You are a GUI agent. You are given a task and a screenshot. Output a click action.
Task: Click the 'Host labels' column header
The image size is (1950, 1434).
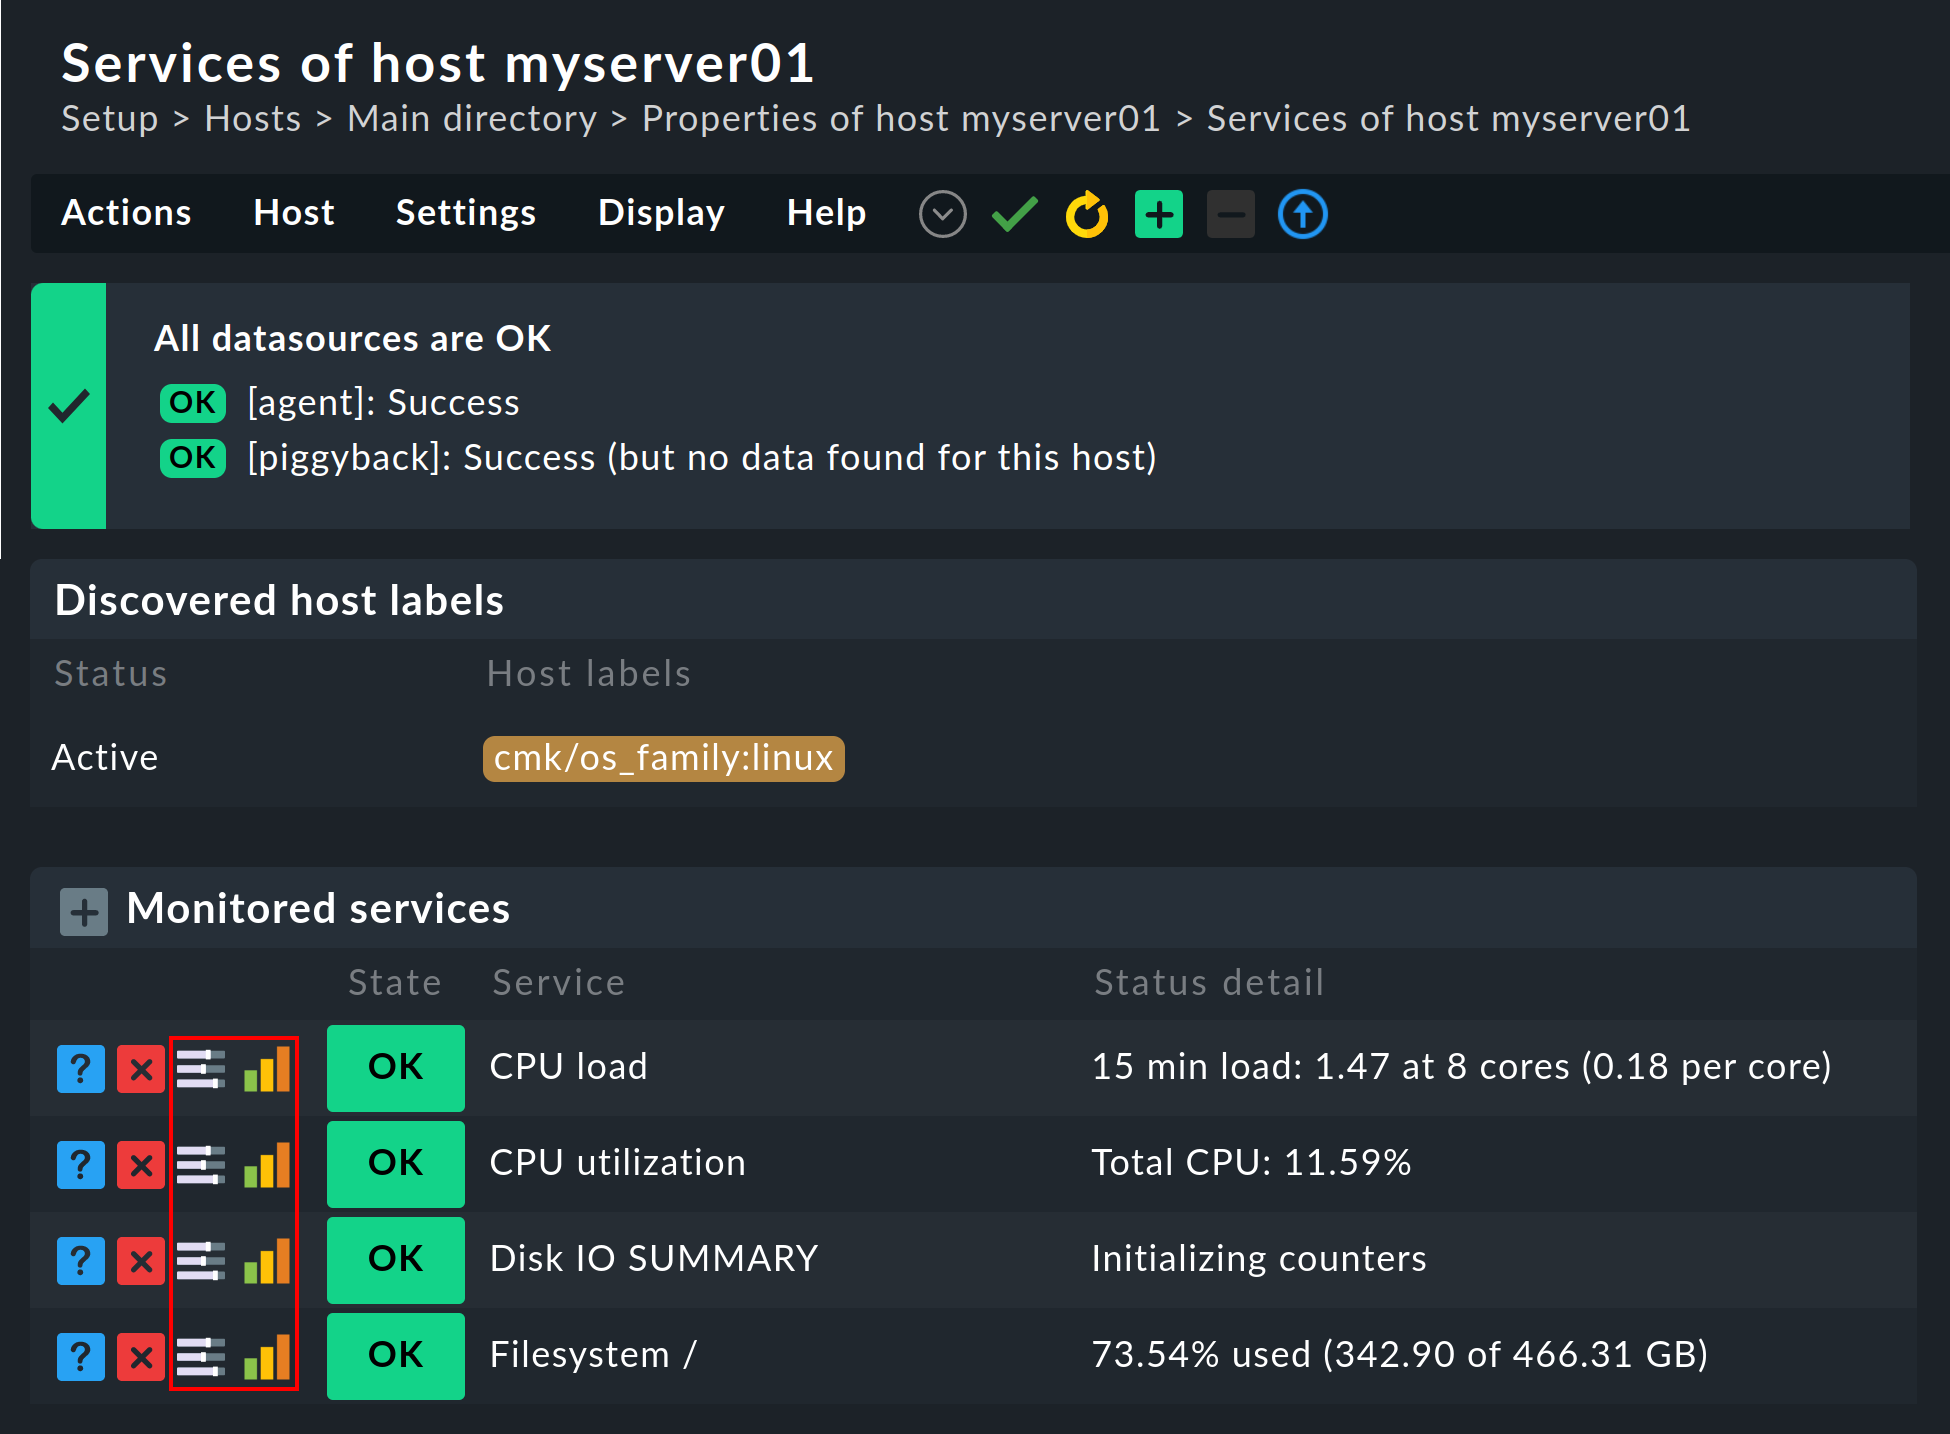coord(589,674)
